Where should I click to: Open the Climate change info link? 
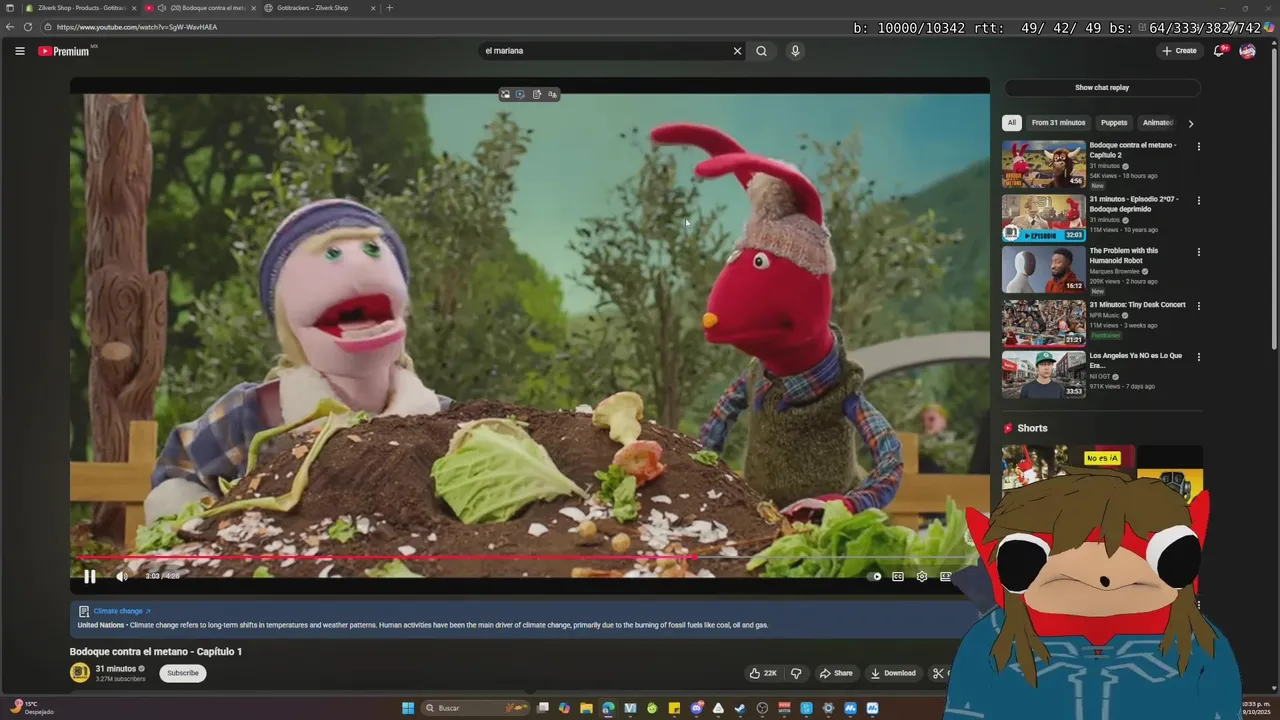[122, 611]
